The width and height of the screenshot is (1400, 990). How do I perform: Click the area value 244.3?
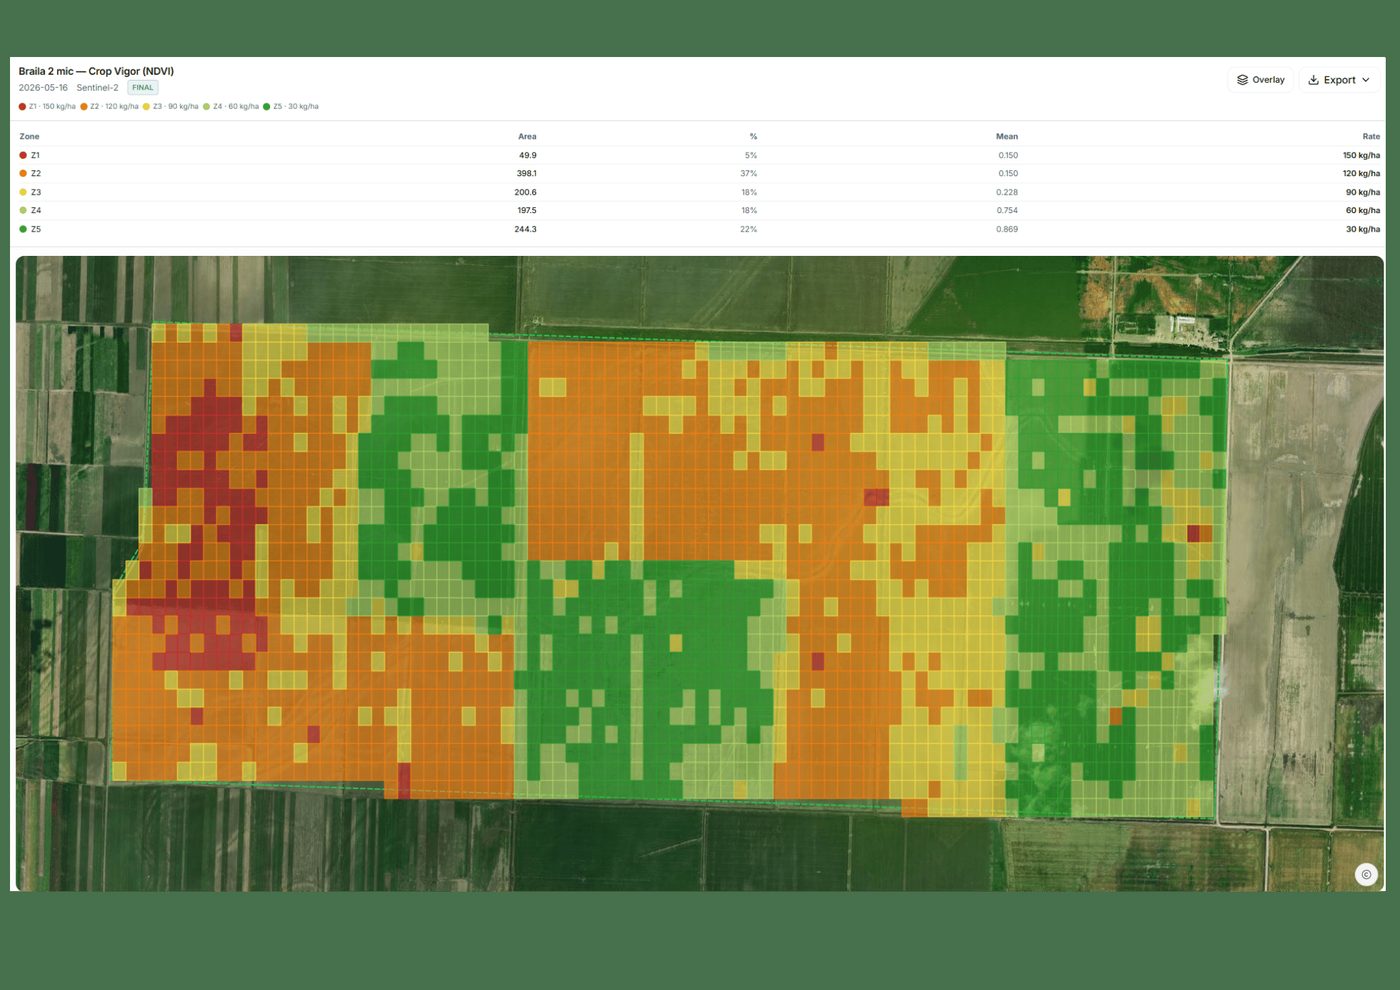point(526,230)
